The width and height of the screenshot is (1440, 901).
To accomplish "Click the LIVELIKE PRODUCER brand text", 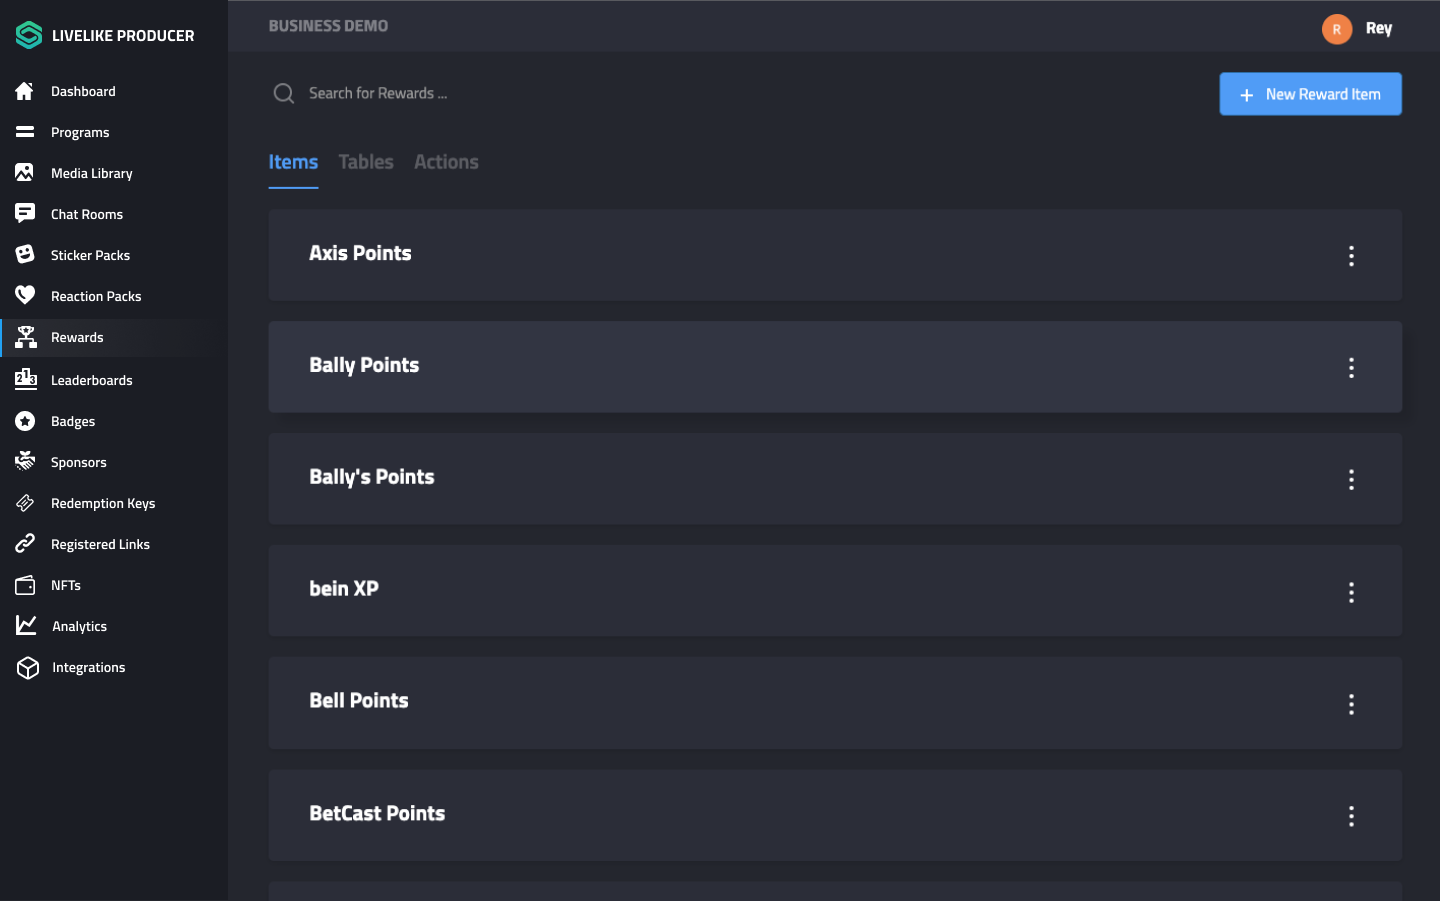I will pyautogui.click(x=123, y=36).
